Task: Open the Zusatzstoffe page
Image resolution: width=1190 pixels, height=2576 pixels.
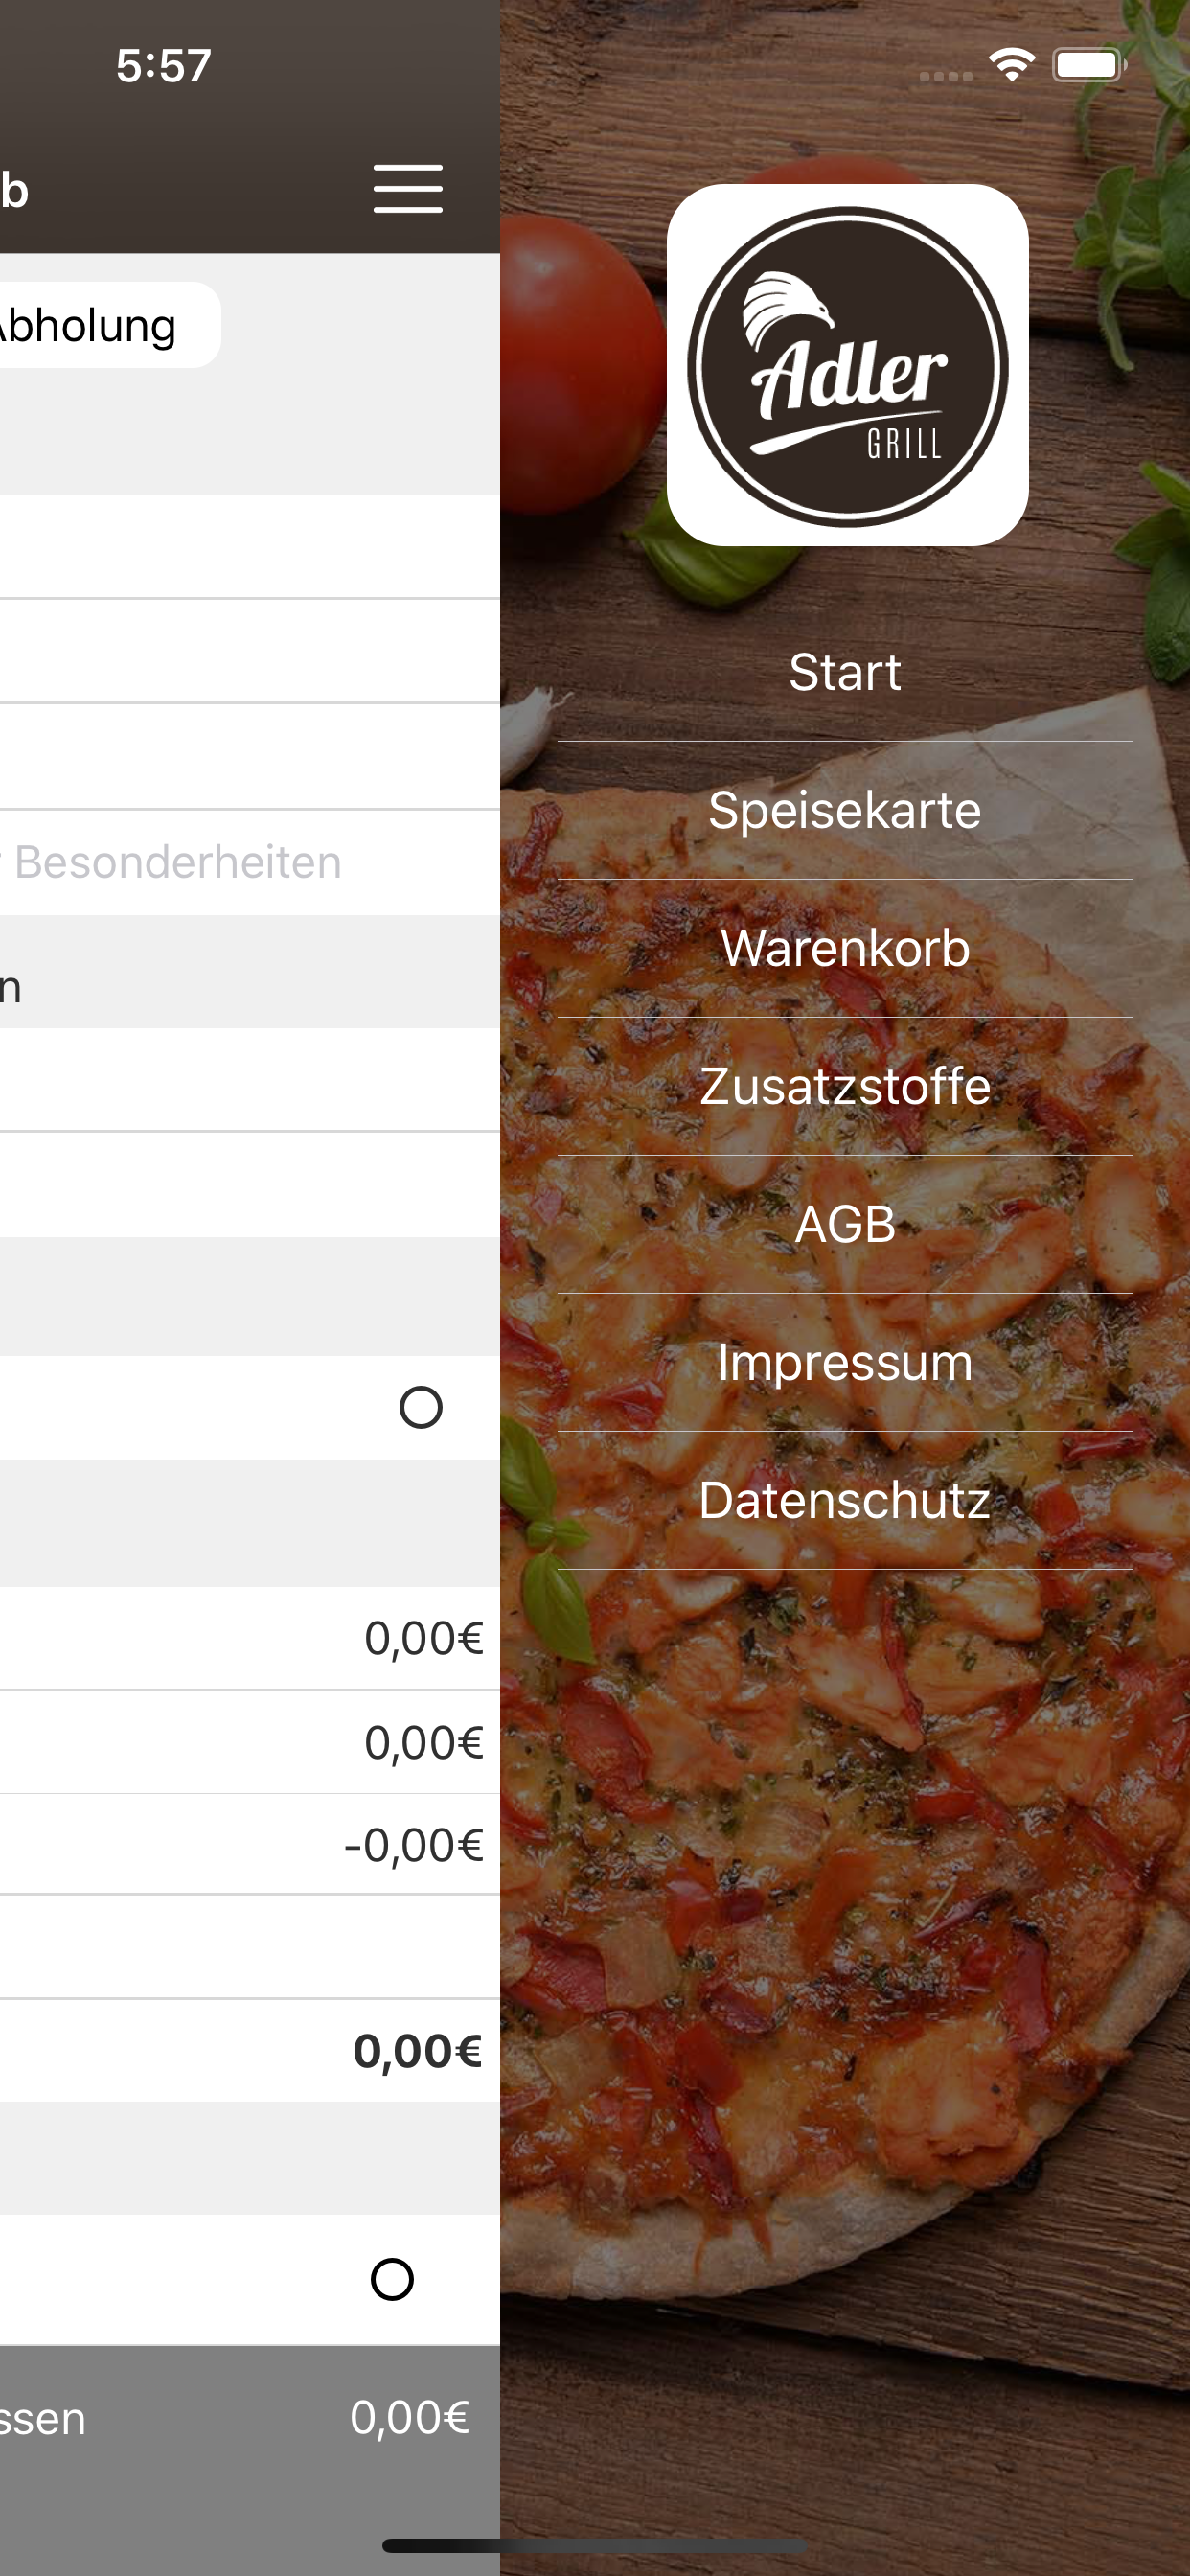Action: [x=845, y=1086]
